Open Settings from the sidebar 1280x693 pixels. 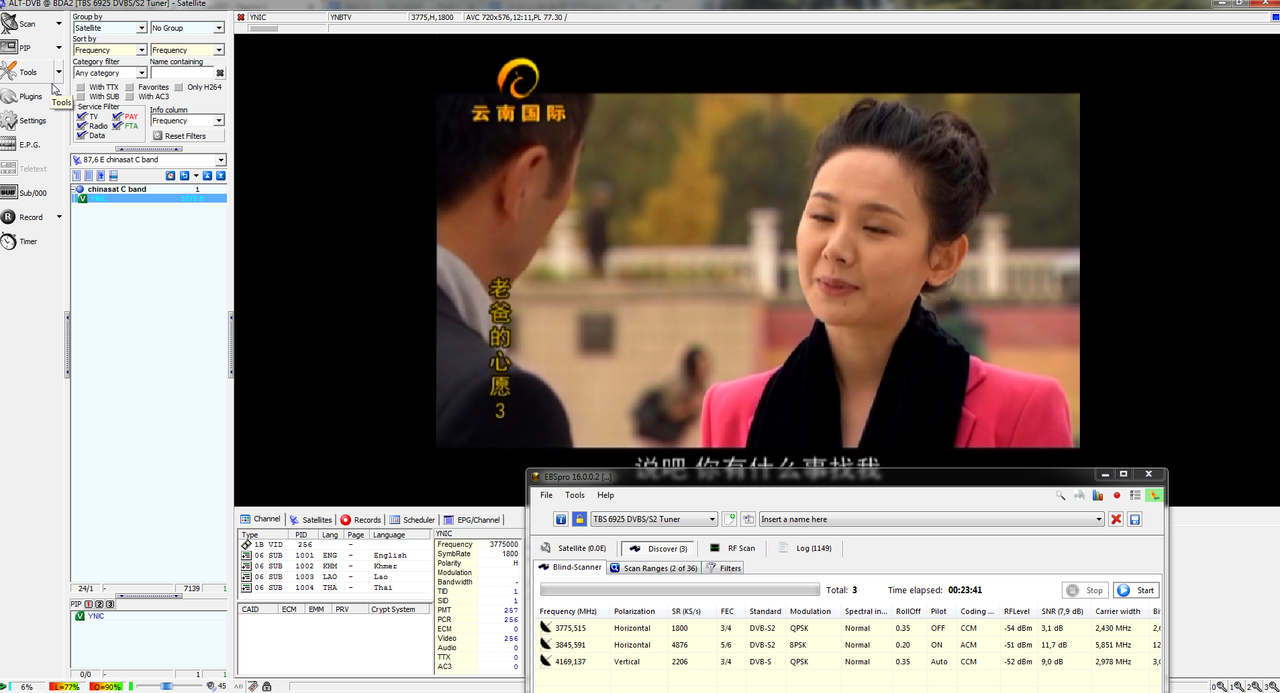click(x=25, y=120)
